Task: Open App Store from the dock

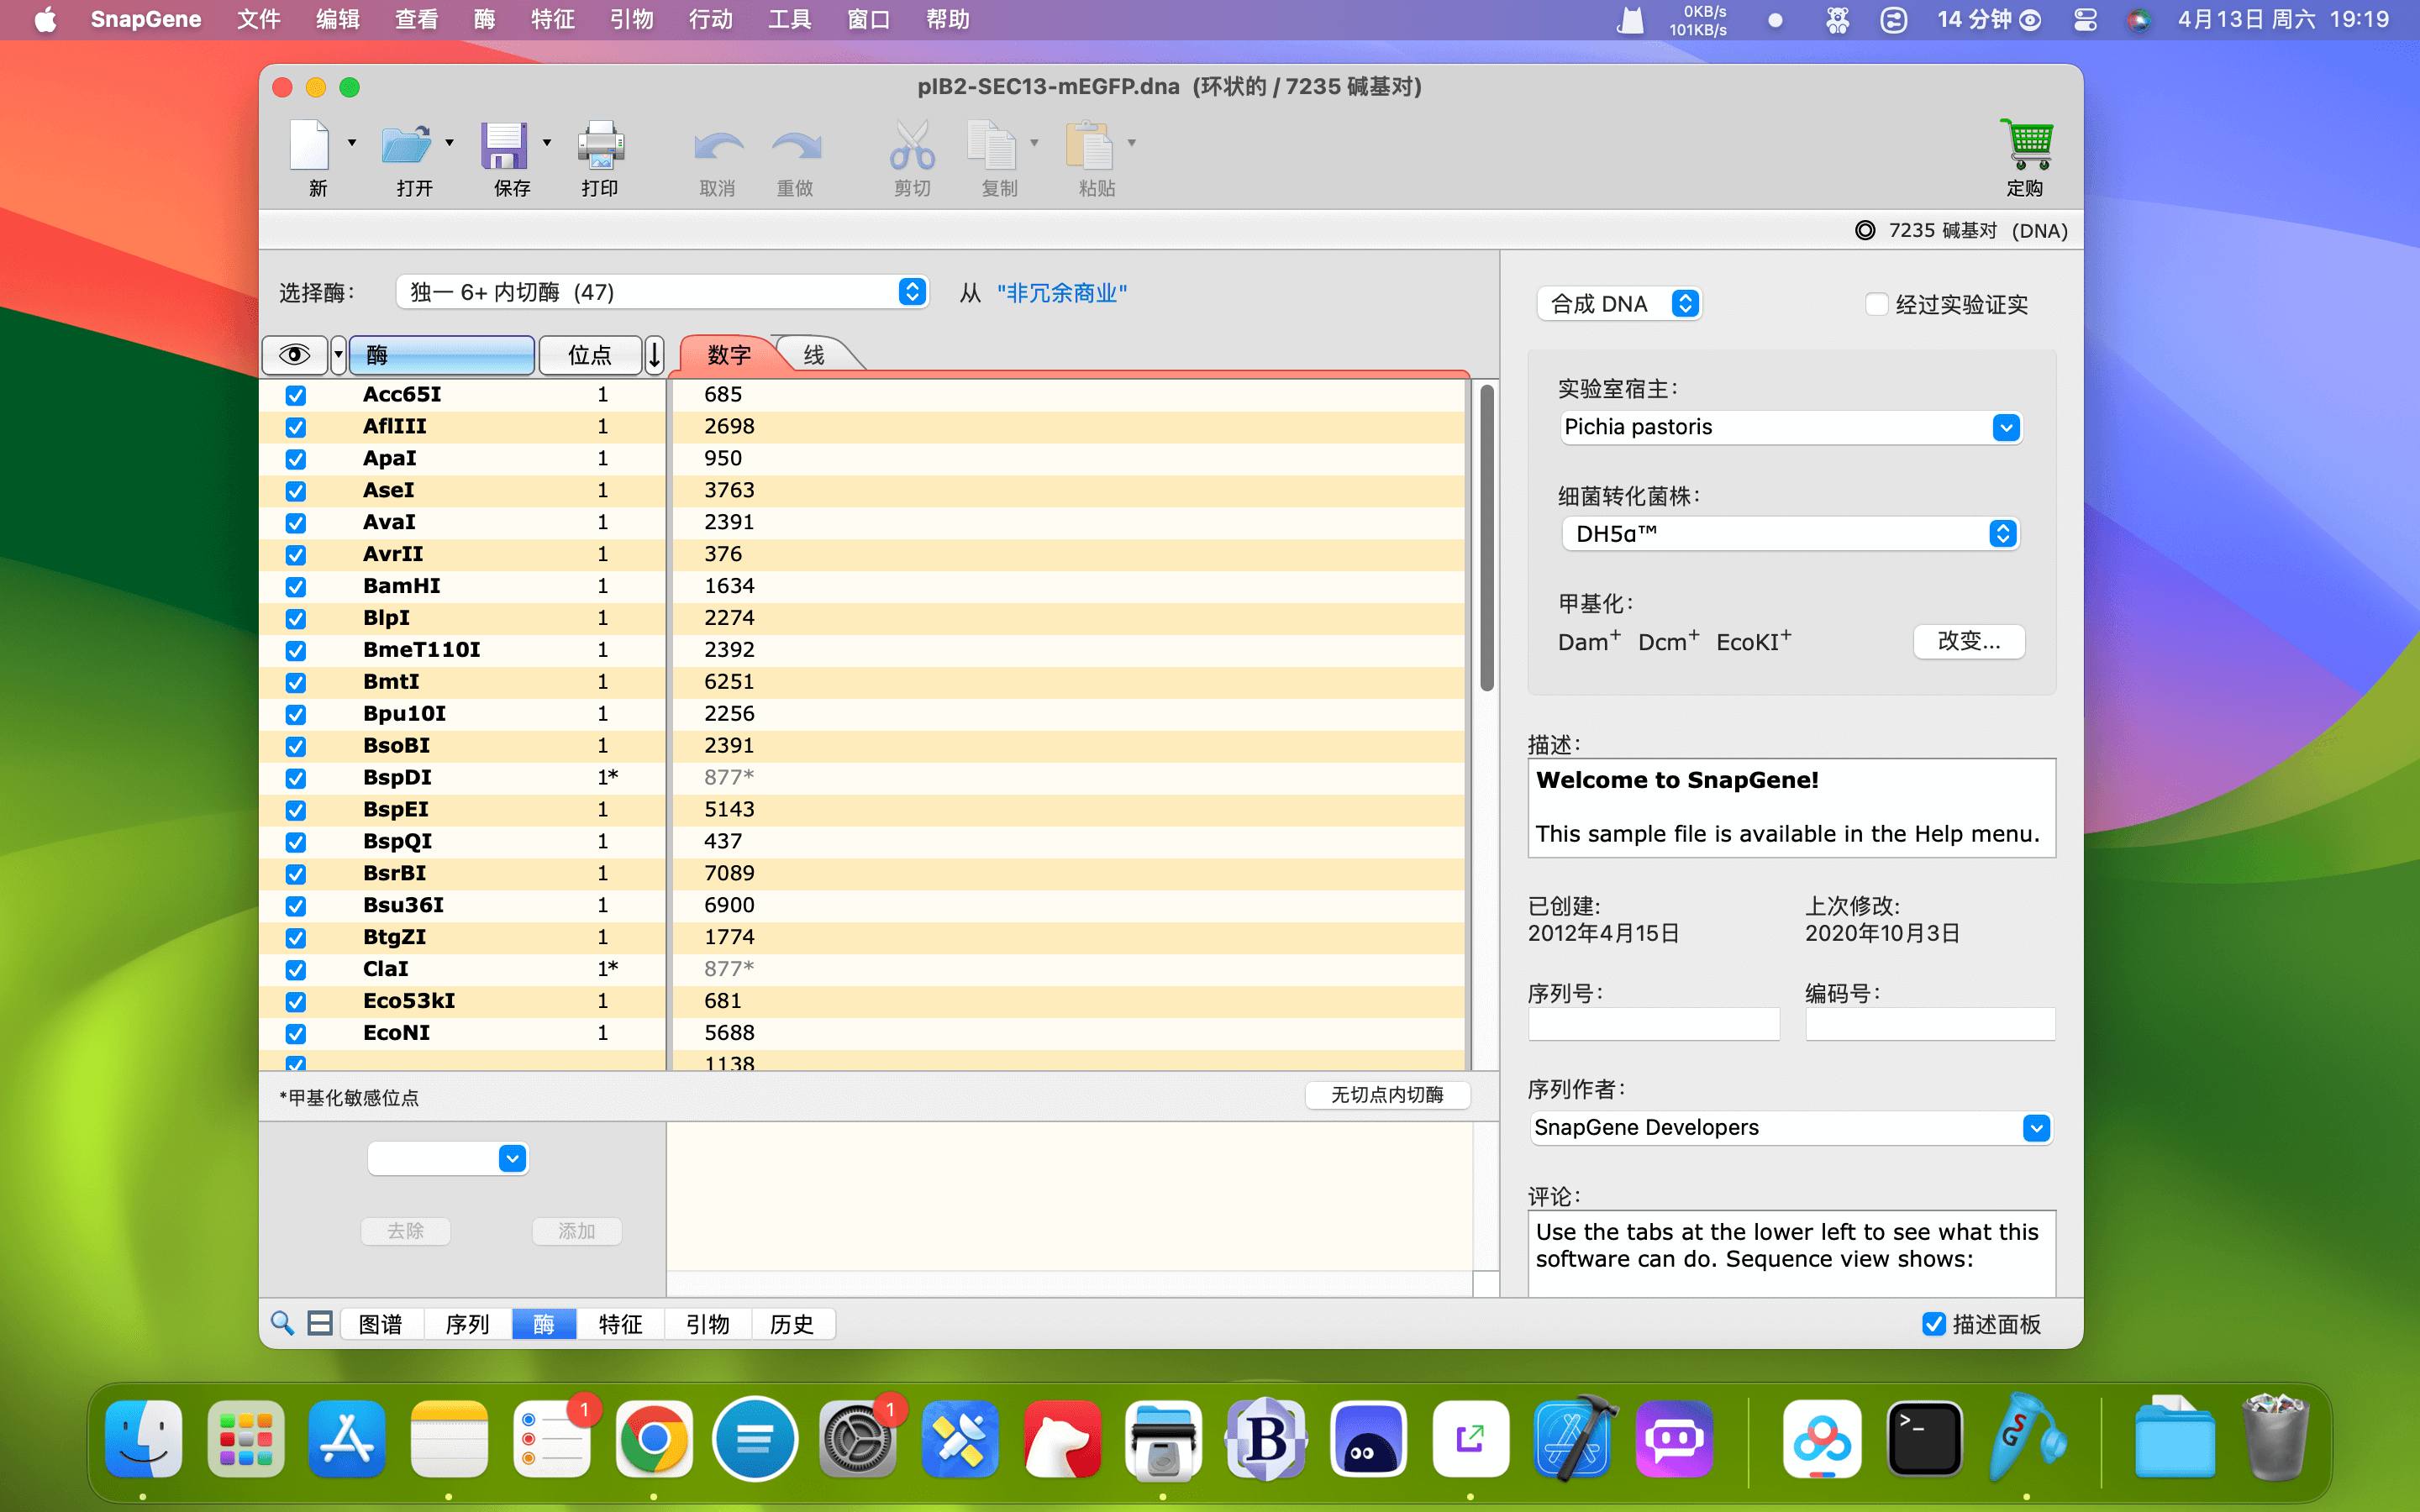Action: 347,1439
